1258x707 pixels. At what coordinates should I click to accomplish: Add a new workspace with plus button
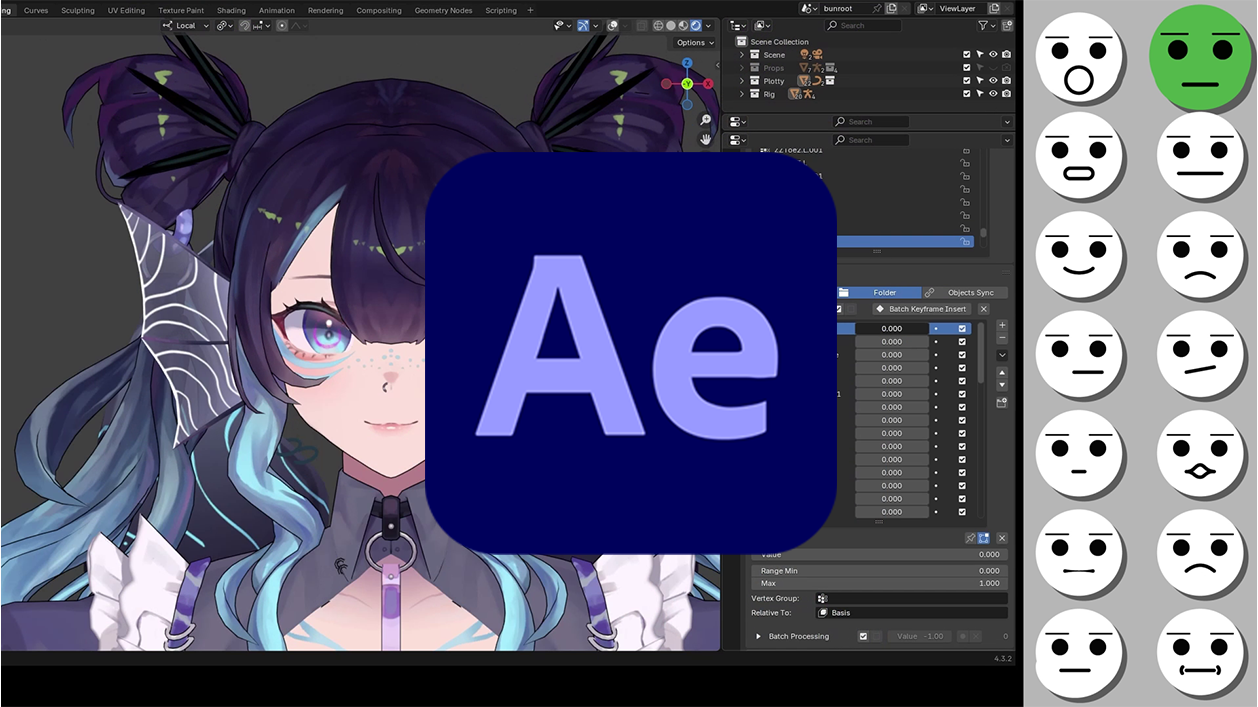pyautogui.click(x=530, y=10)
